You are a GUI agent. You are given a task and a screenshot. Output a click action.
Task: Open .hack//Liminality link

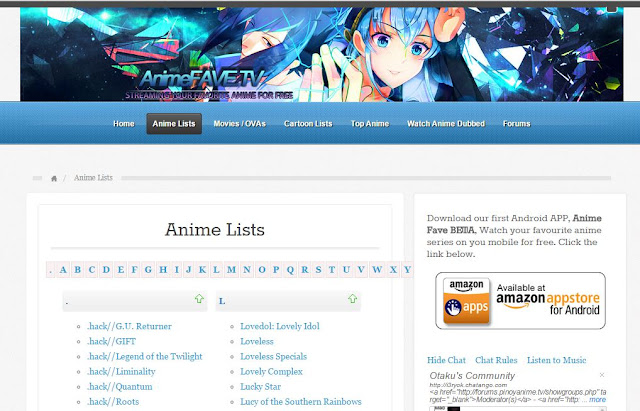tap(121, 371)
